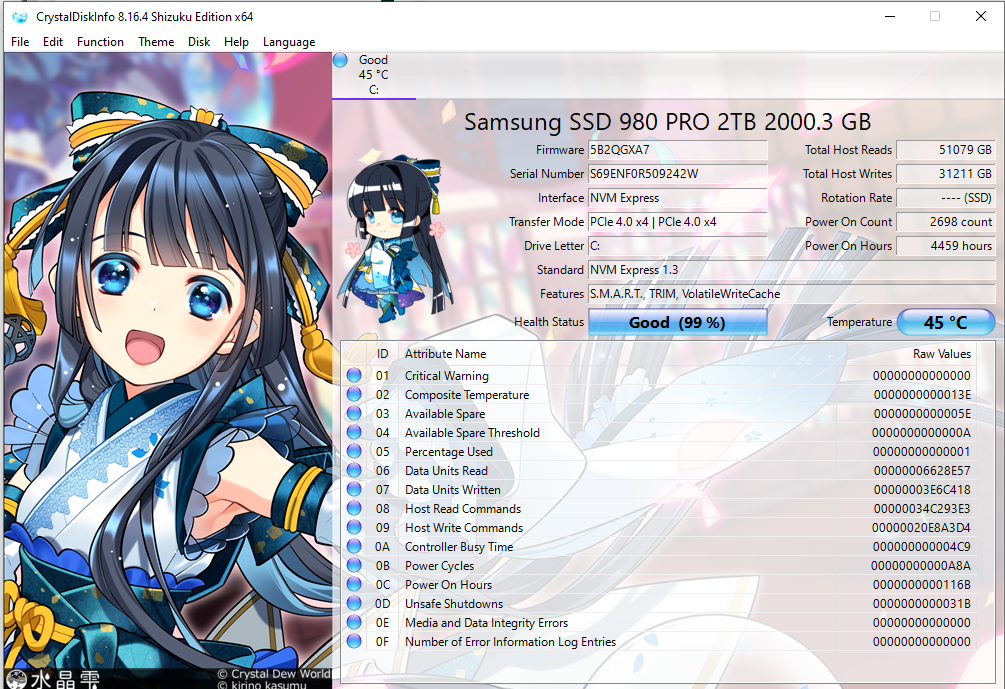Open the Theme menu

click(156, 42)
